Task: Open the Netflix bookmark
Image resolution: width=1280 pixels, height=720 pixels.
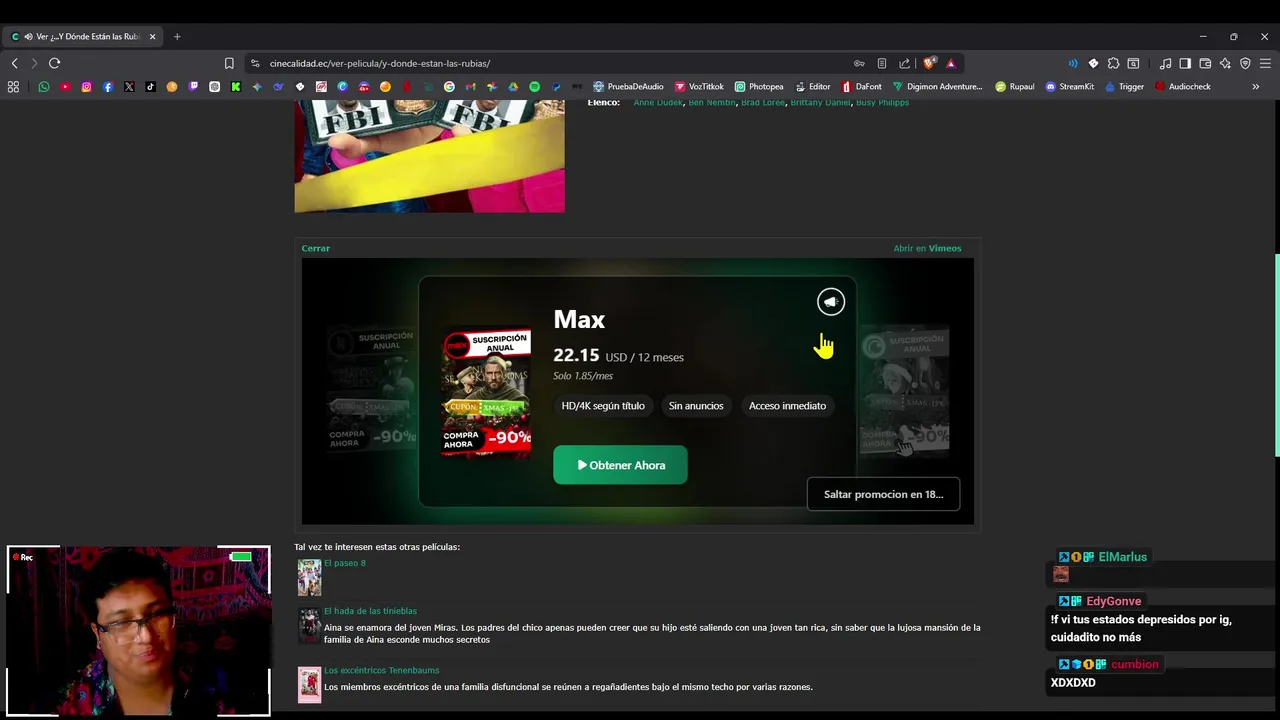Action: click(406, 87)
